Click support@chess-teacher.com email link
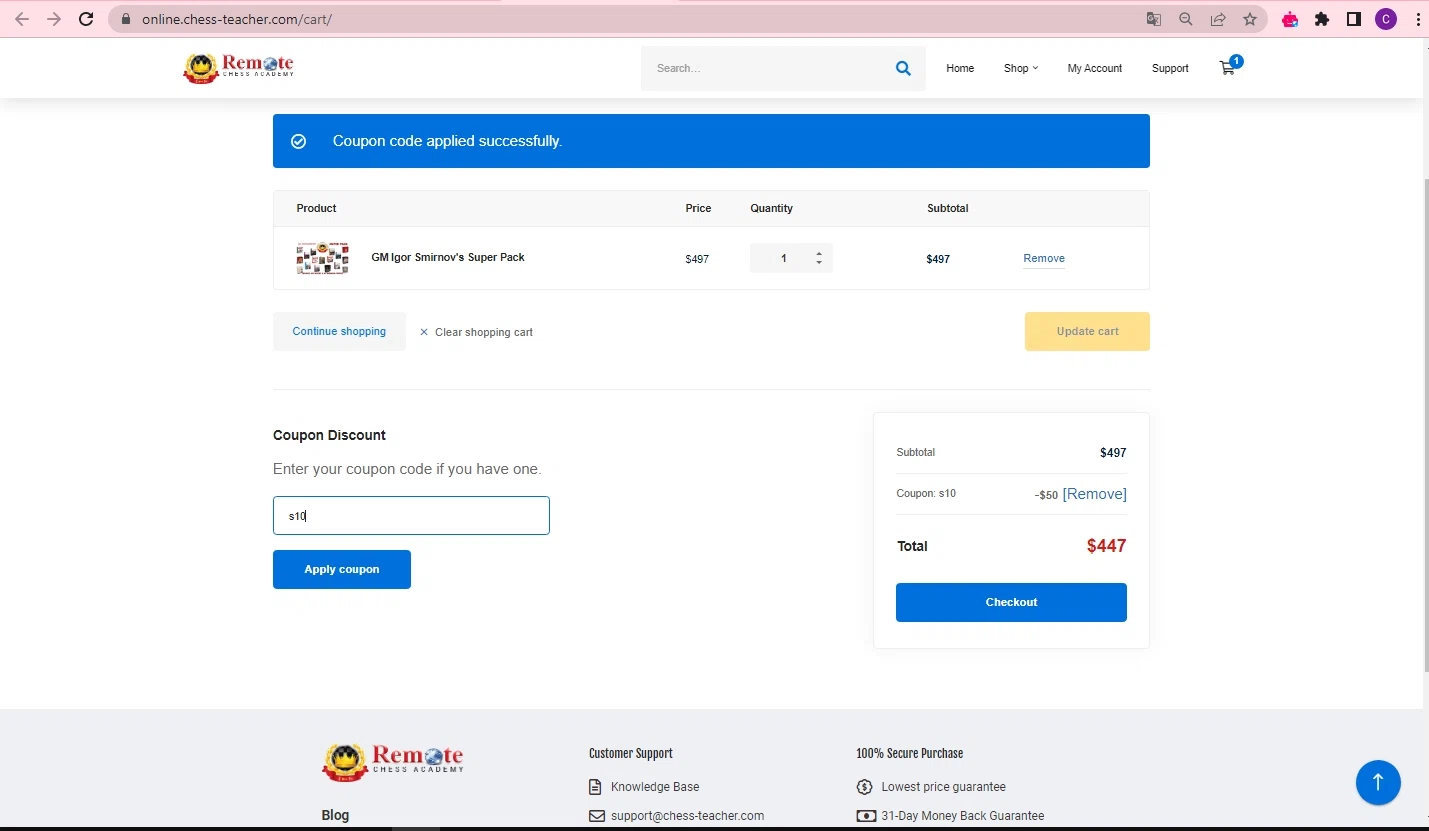 (688, 816)
